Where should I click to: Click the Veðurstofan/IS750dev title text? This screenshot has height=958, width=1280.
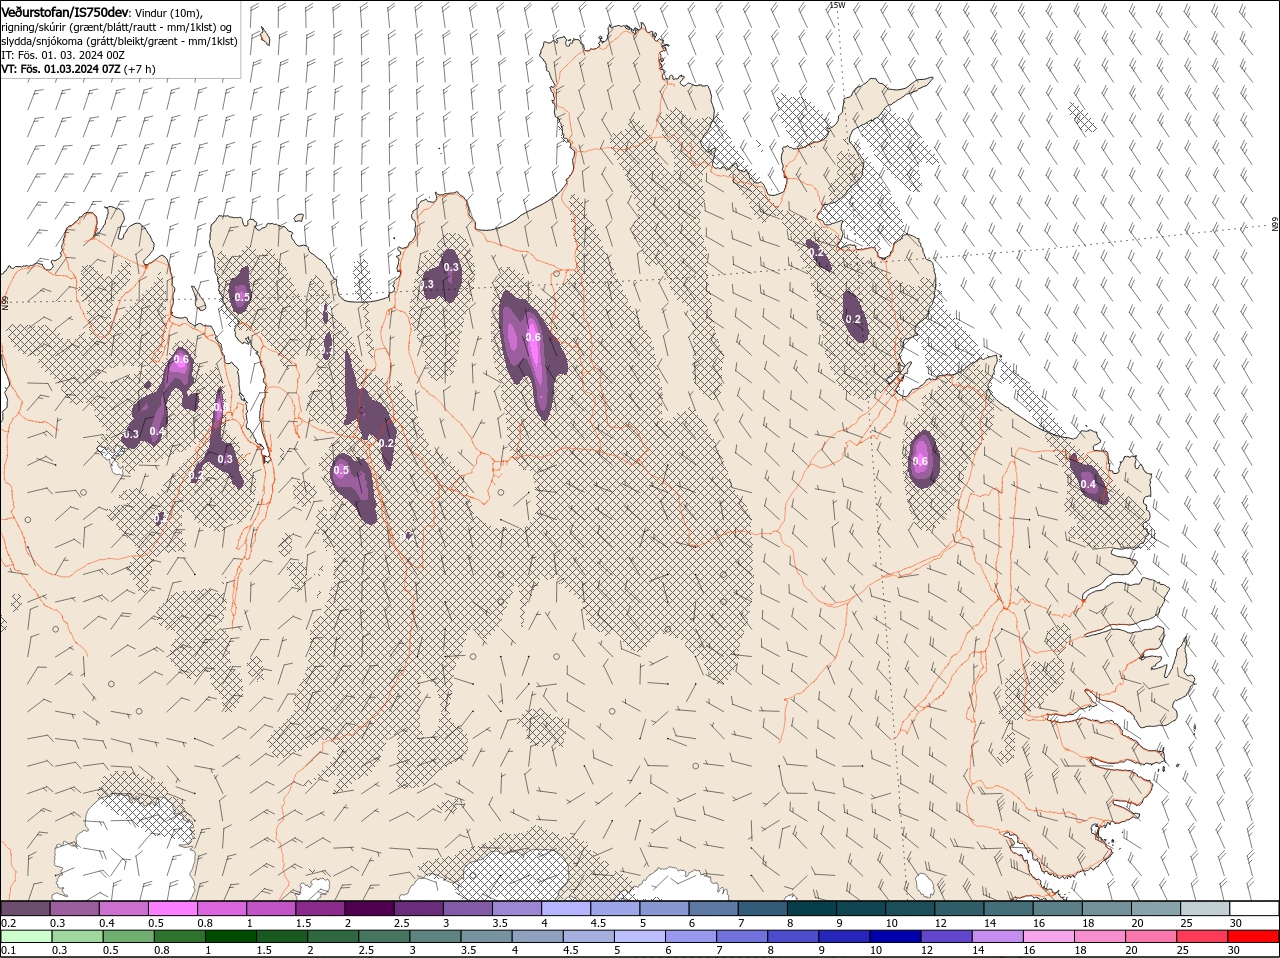coord(65,11)
